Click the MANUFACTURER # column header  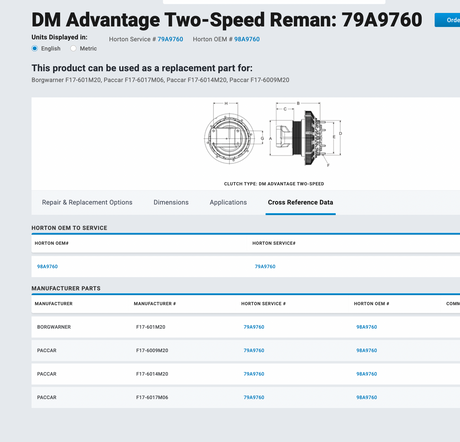click(x=155, y=304)
